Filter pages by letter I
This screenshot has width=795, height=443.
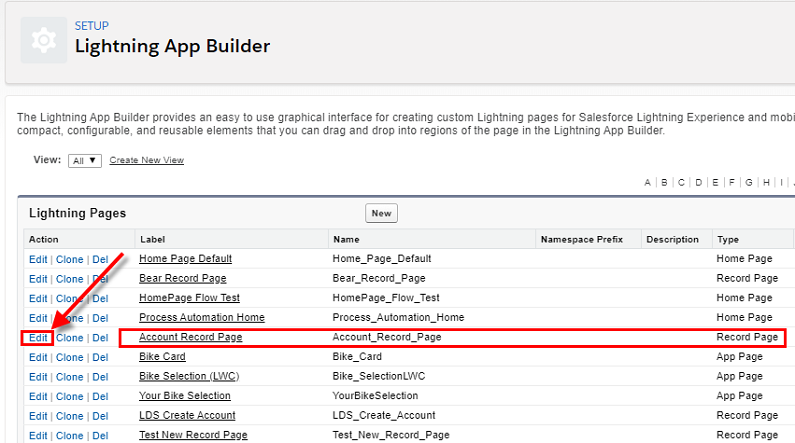[x=781, y=182]
